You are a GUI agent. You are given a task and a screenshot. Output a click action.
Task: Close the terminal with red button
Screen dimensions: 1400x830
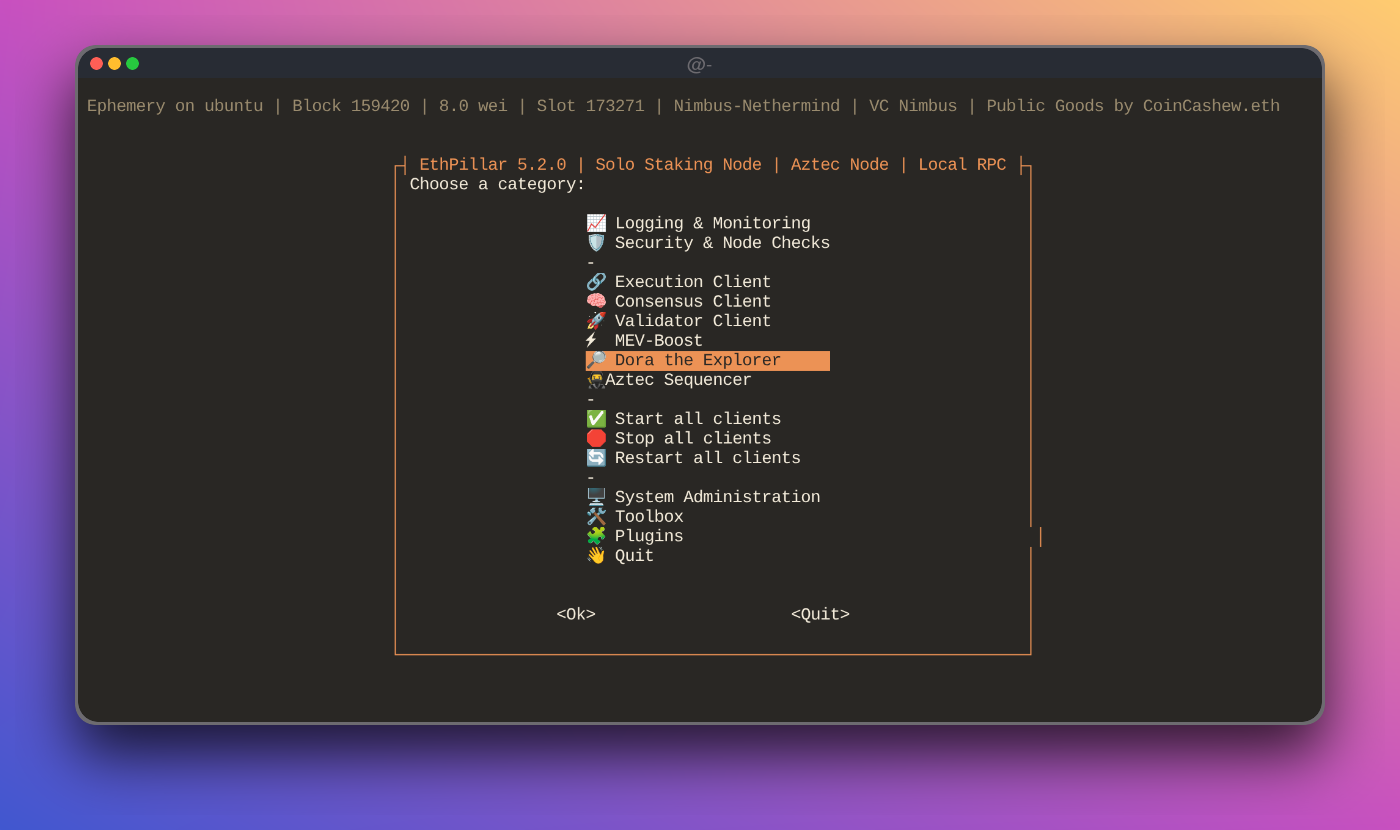[97, 63]
